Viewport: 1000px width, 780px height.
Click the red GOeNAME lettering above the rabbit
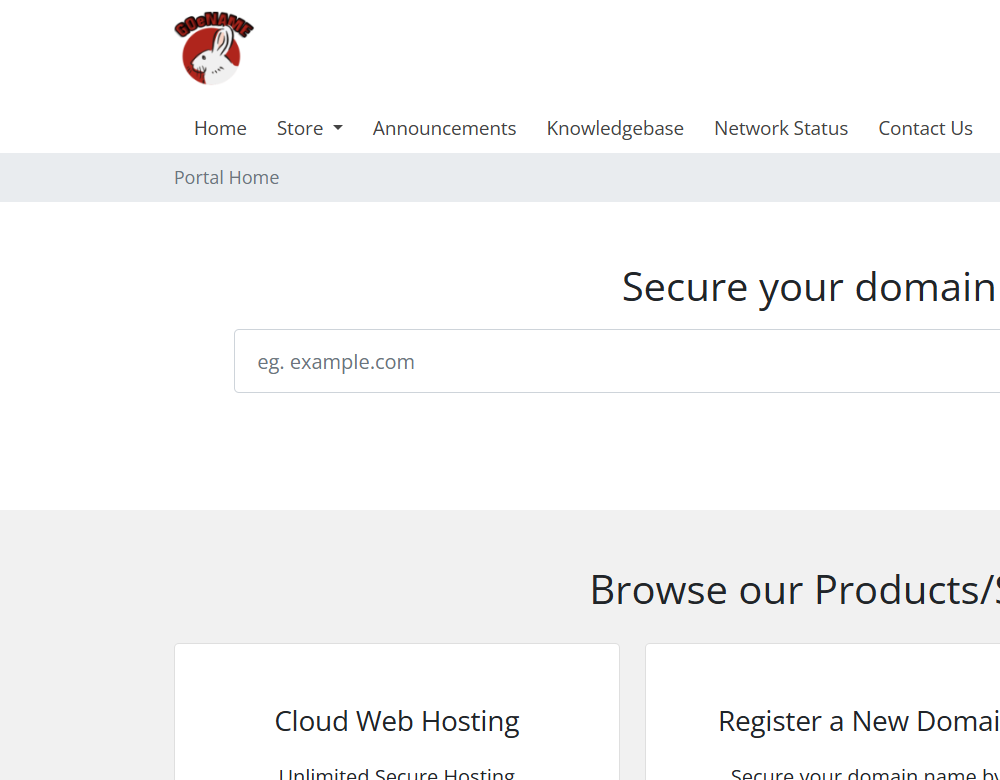214,26
